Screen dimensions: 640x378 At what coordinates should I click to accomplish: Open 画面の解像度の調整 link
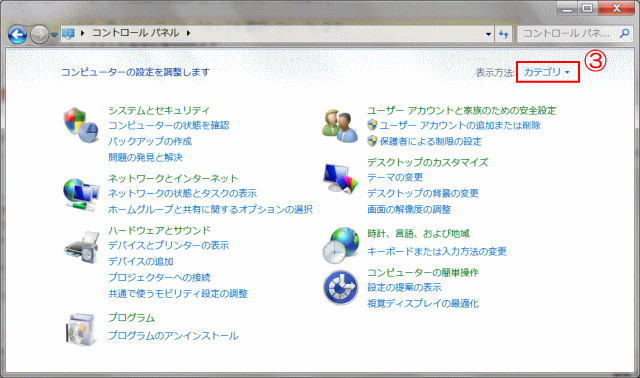click(x=409, y=209)
